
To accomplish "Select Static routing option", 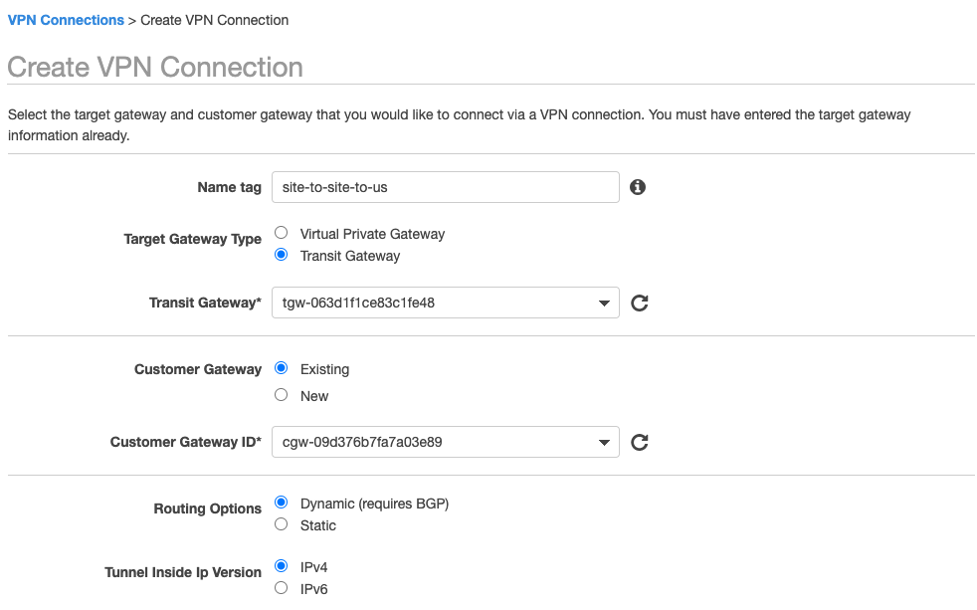I will [281, 524].
